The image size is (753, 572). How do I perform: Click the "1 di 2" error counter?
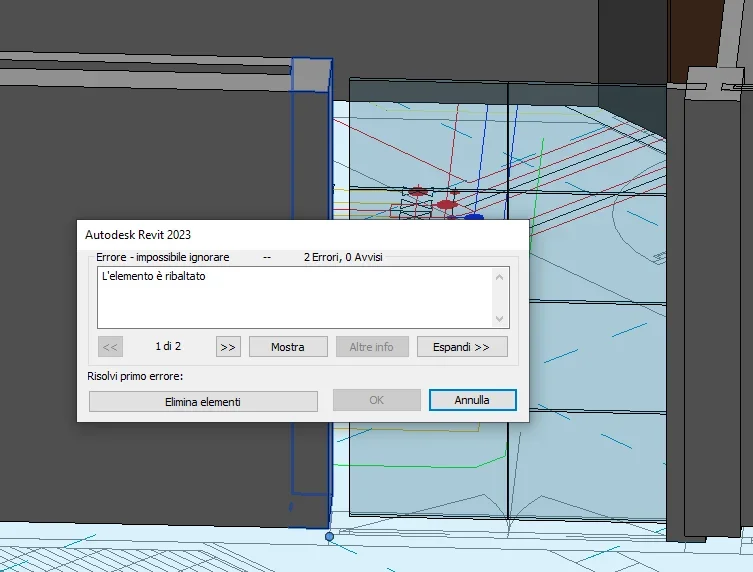(168, 346)
